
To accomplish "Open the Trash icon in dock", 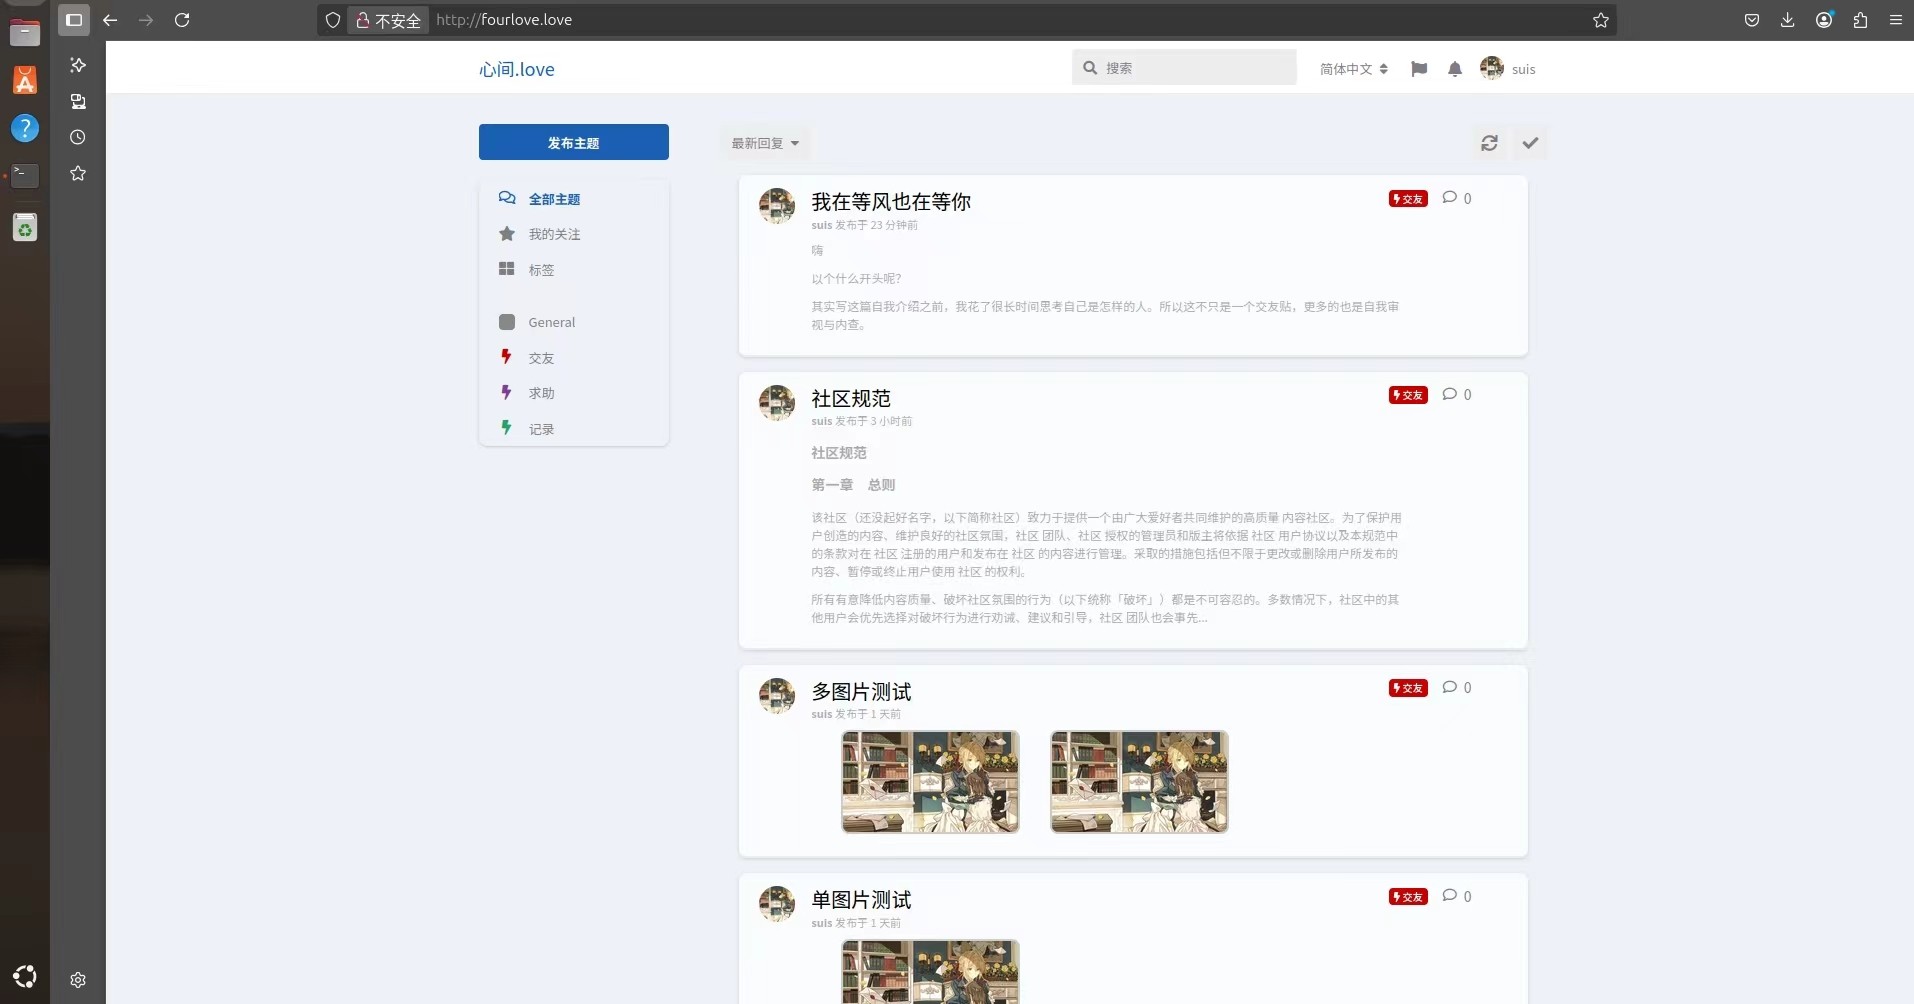I will click(25, 228).
